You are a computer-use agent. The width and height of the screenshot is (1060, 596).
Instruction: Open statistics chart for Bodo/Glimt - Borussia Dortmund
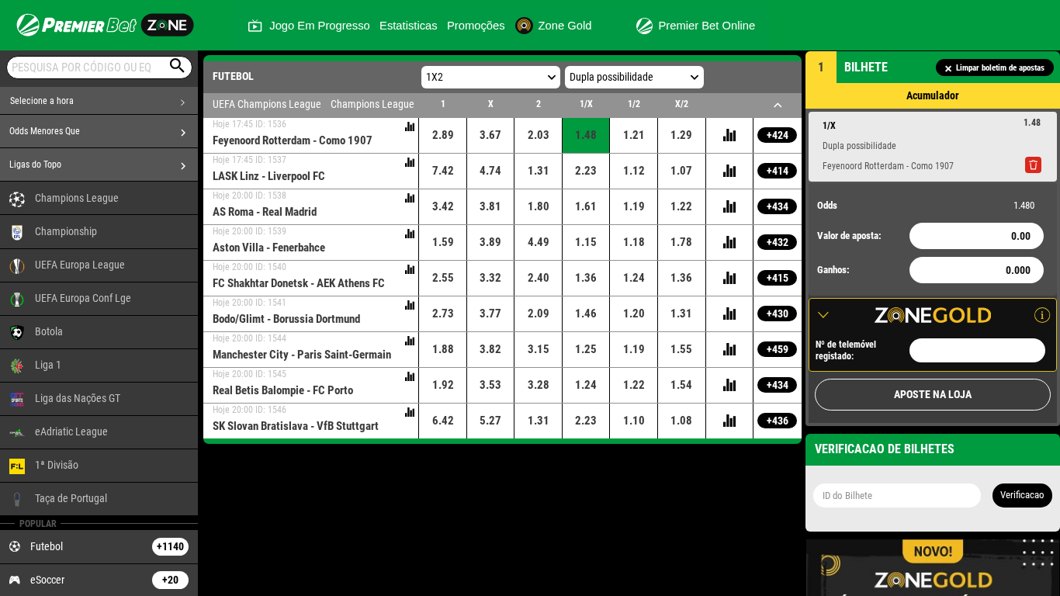(x=729, y=314)
